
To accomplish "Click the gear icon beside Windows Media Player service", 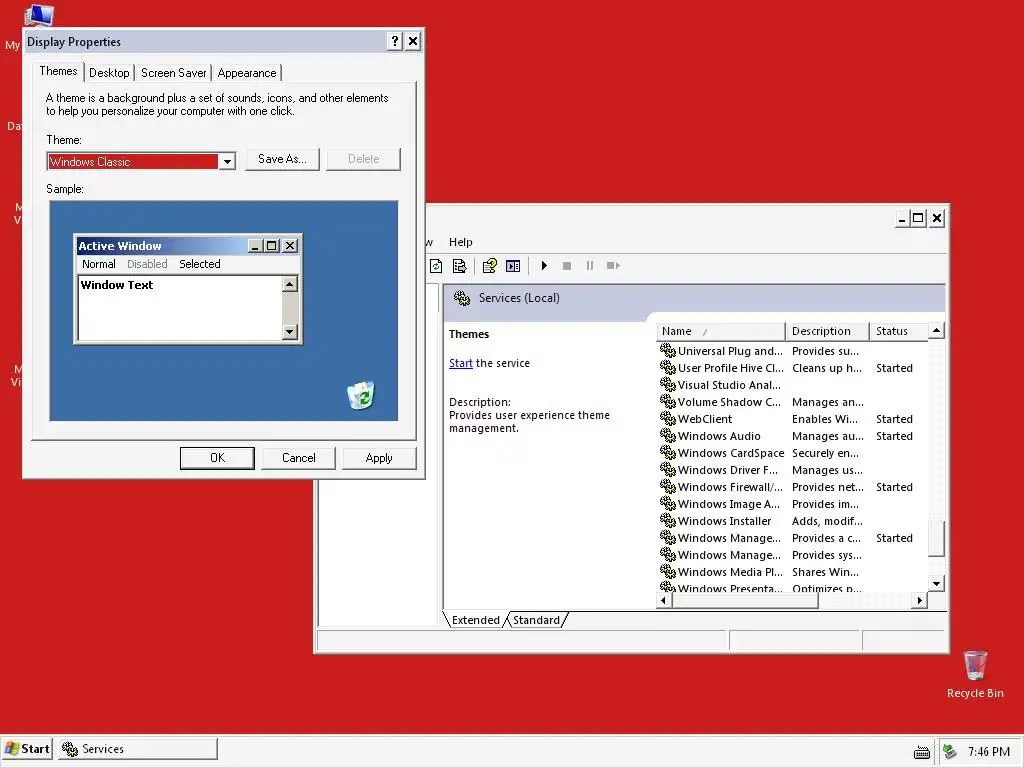I will 667,571.
